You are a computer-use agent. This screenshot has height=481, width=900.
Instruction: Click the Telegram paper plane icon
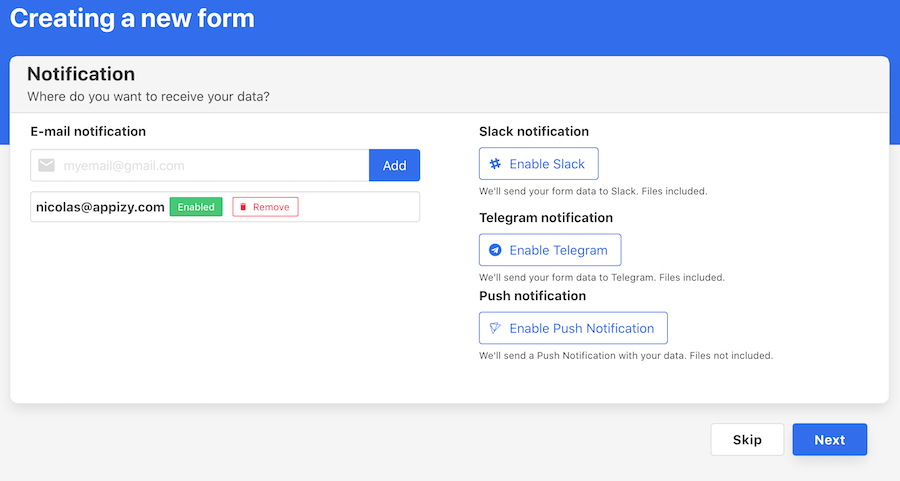point(495,250)
